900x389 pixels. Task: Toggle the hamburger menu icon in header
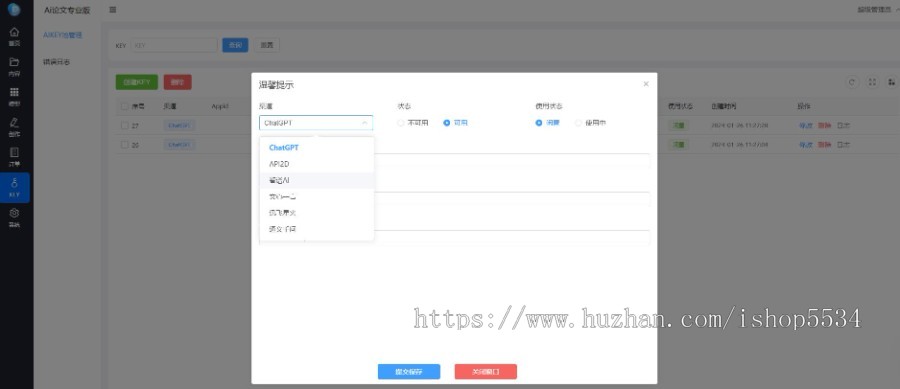click(113, 10)
